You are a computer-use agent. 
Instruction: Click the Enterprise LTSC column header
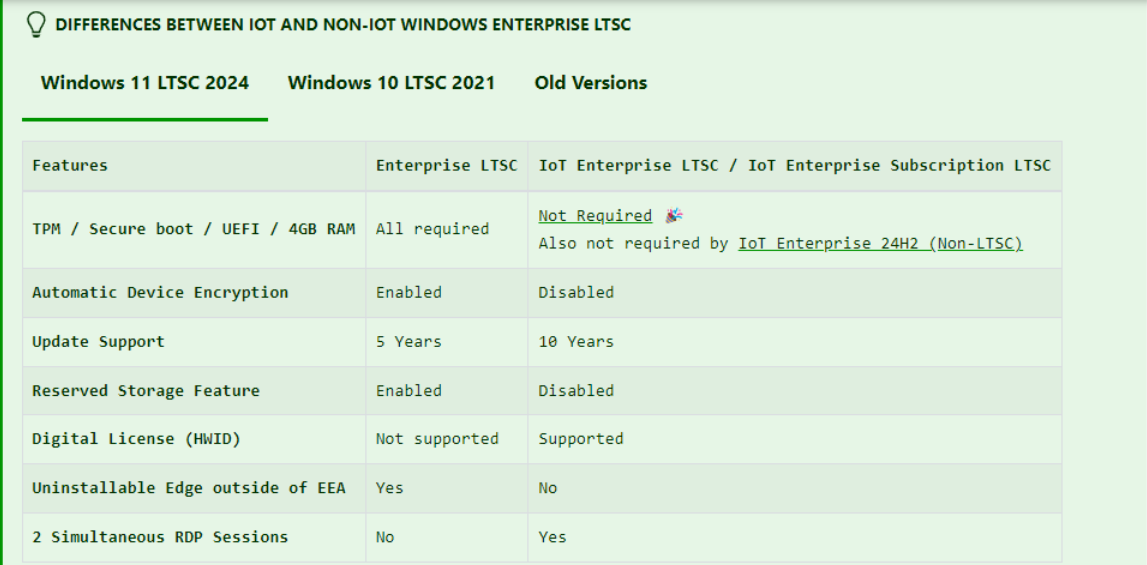[446, 165]
